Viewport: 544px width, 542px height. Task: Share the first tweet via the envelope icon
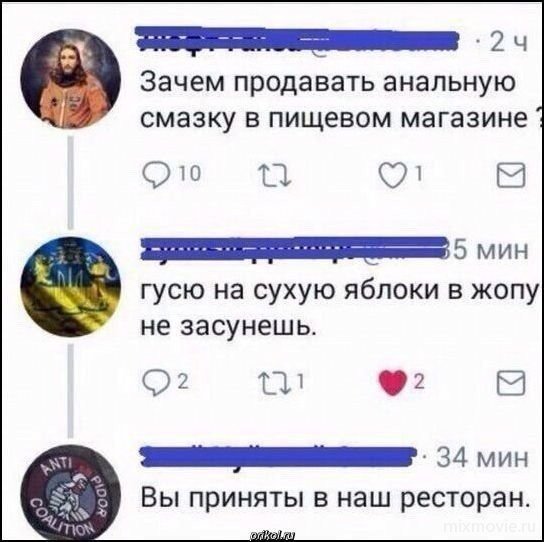click(x=511, y=175)
